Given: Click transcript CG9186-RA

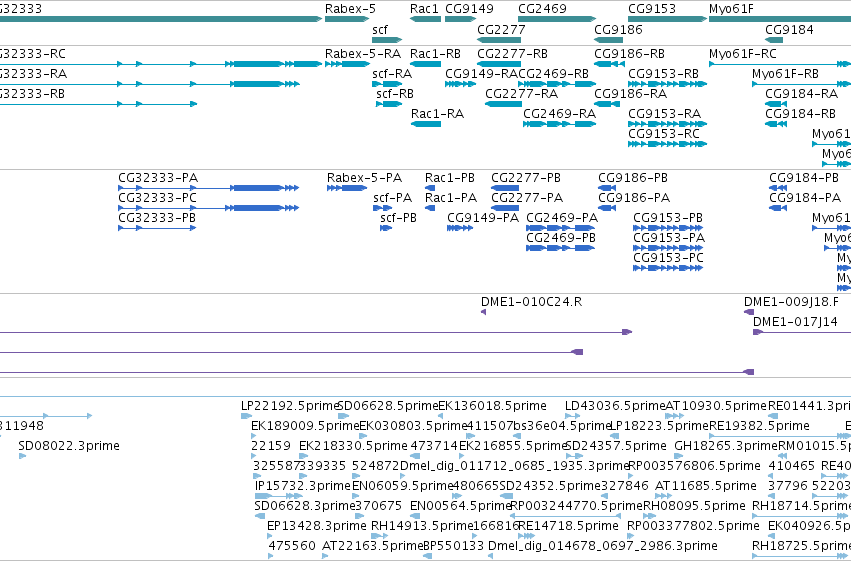Looking at the screenshot, I should [x=607, y=104].
